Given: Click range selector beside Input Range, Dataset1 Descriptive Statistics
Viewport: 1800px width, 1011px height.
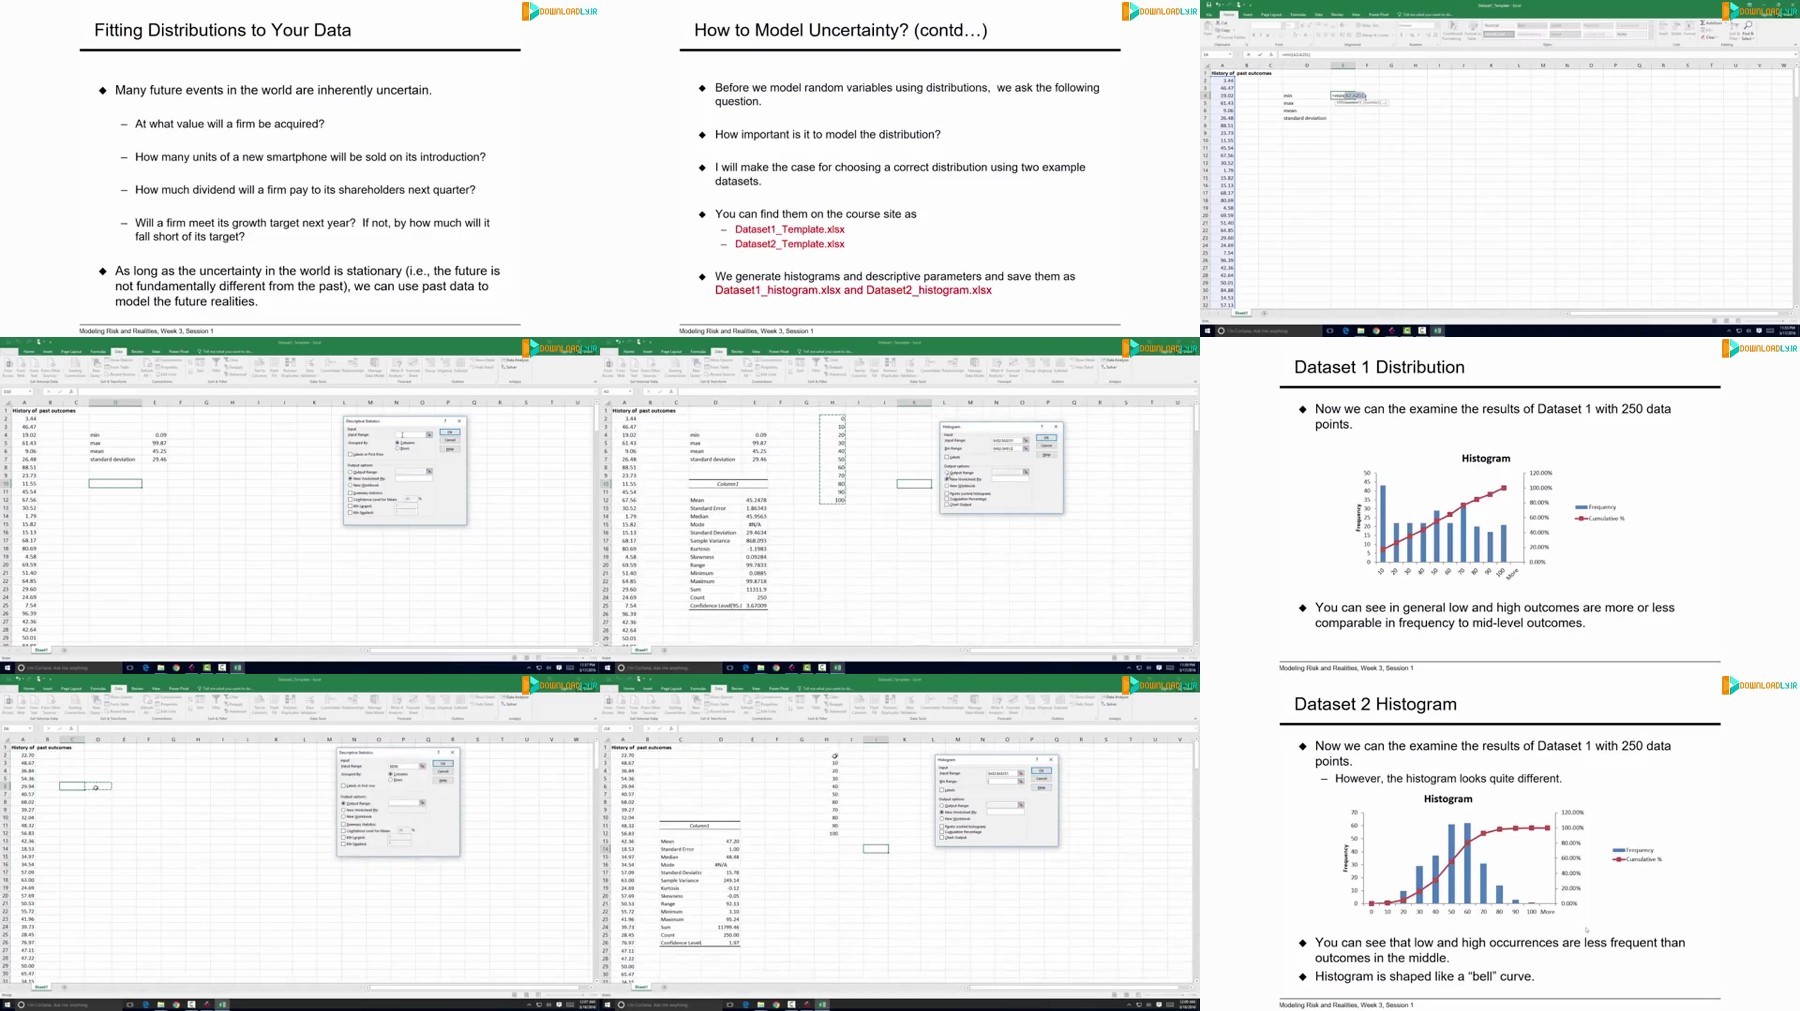Looking at the screenshot, I should click(x=429, y=435).
